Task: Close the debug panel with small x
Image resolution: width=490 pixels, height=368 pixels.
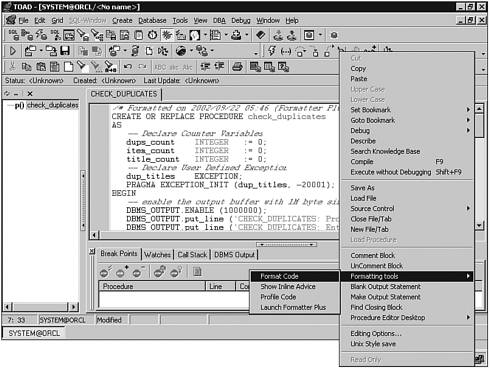Action: coord(92,251)
